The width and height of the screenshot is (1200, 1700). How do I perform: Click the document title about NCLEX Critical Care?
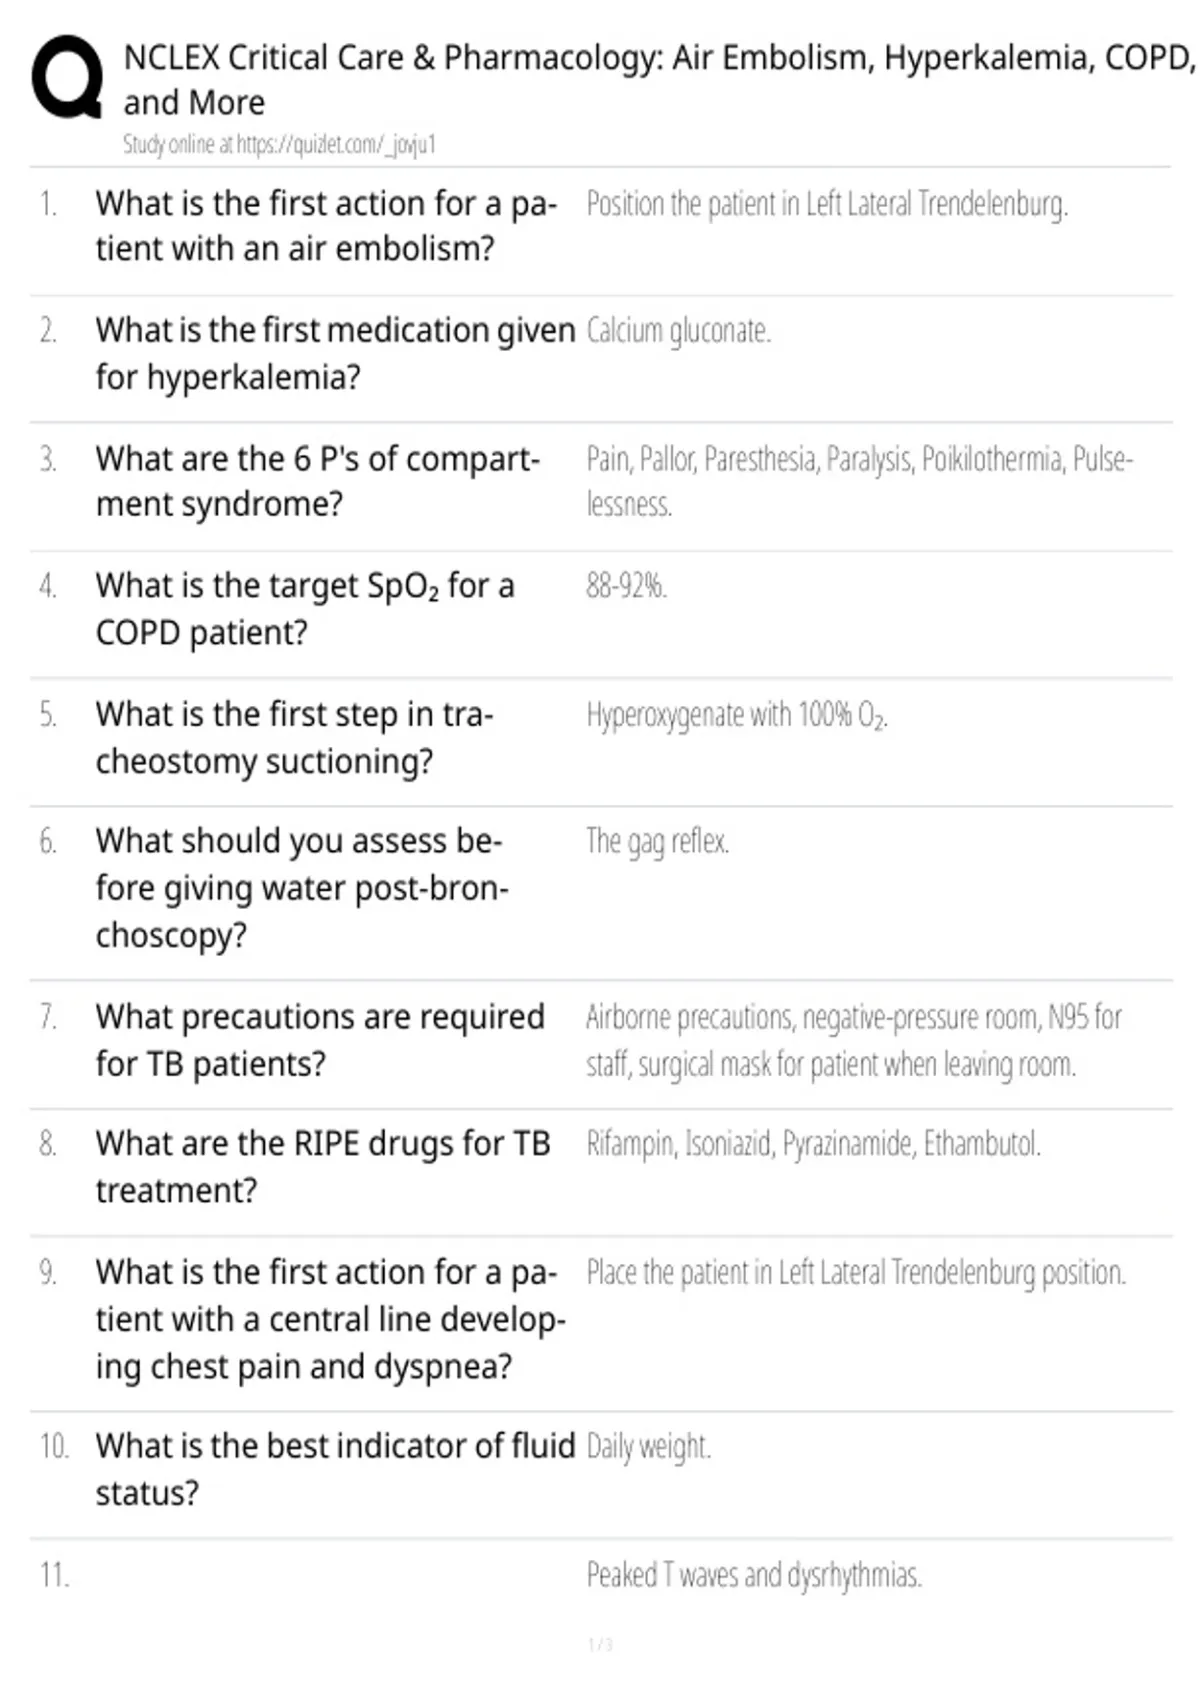pyautogui.click(x=660, y=80)
